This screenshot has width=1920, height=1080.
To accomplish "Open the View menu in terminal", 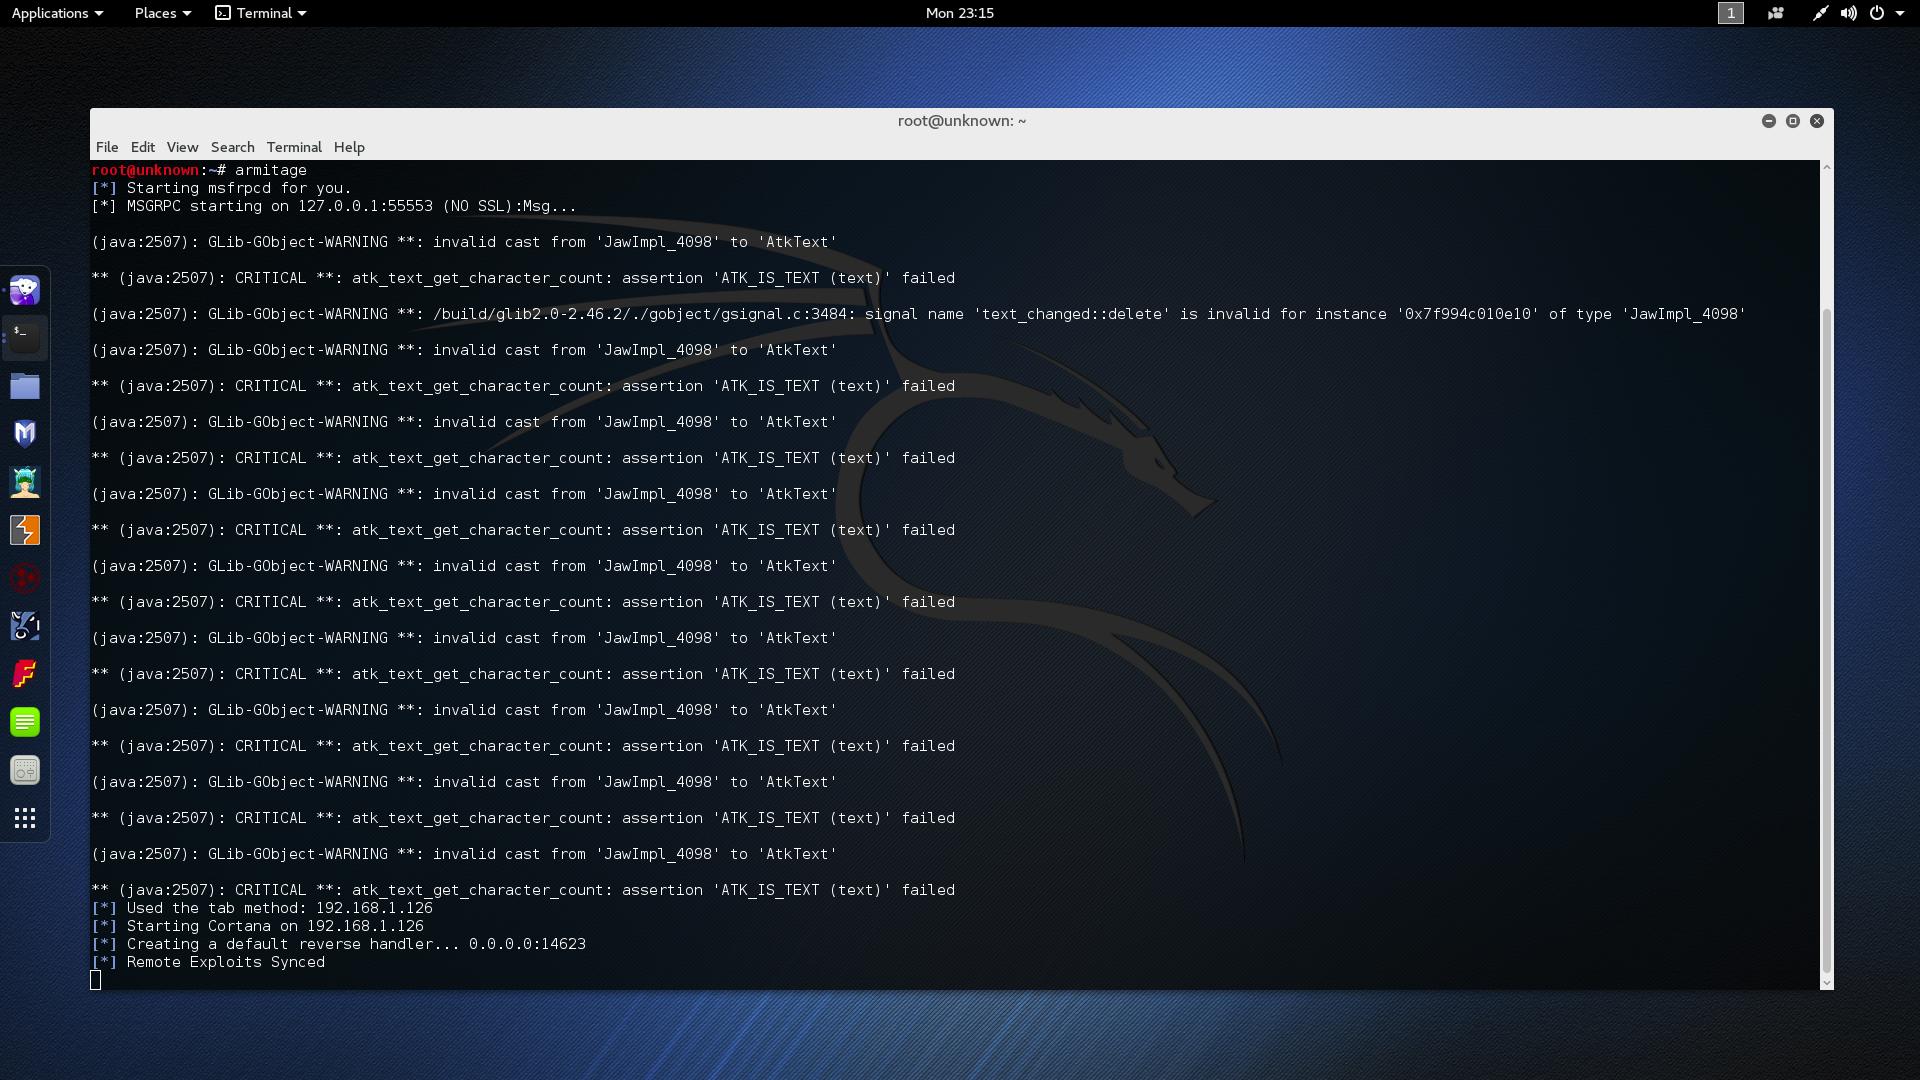I will point(182,147).
